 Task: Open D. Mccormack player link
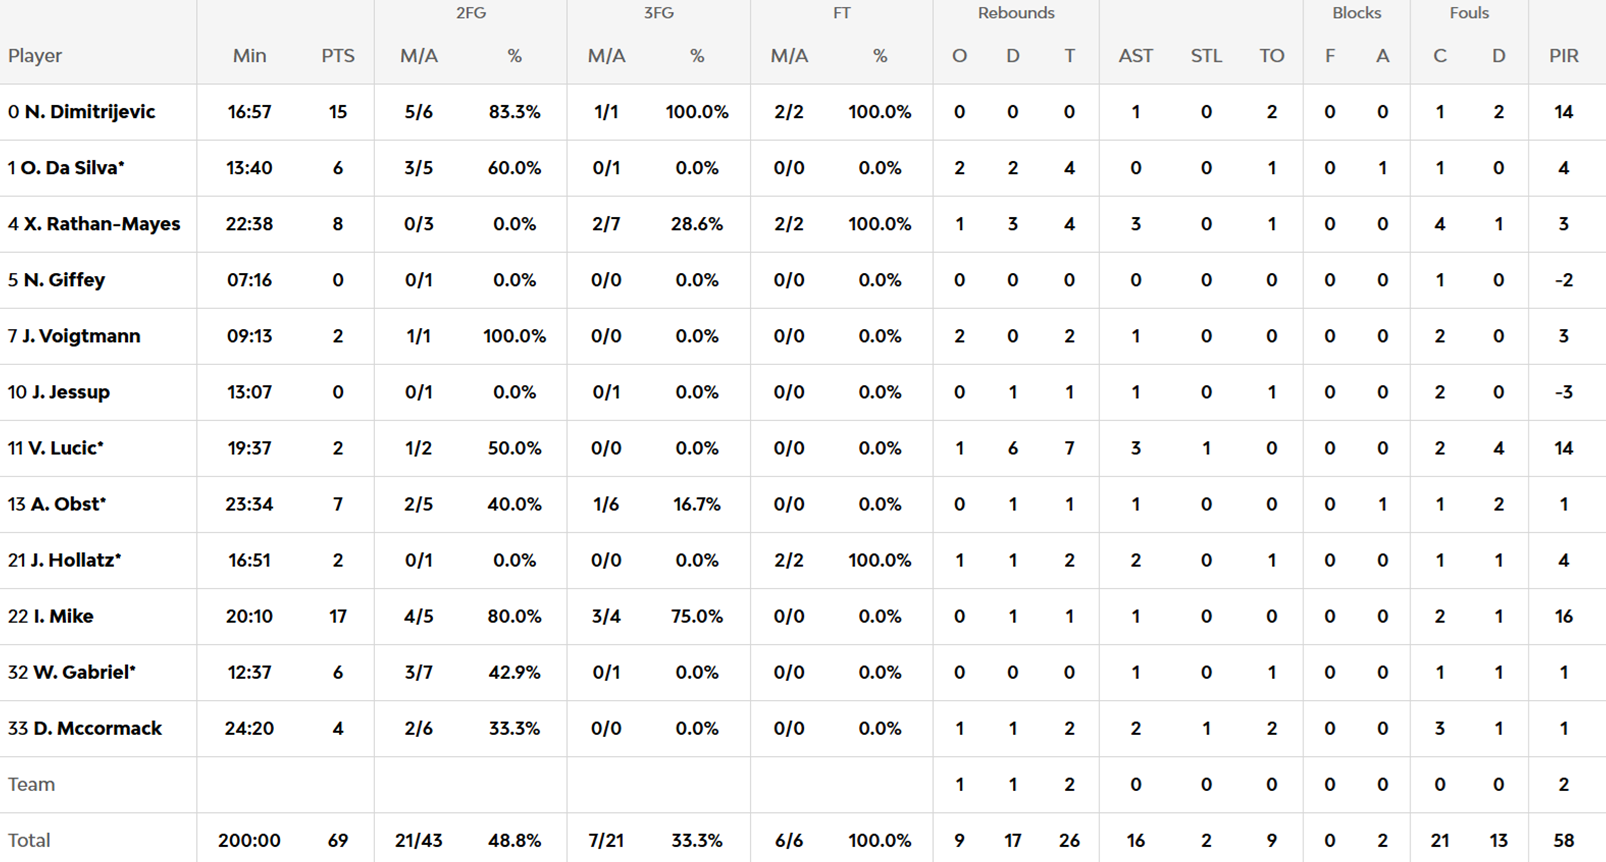(97, 728)
